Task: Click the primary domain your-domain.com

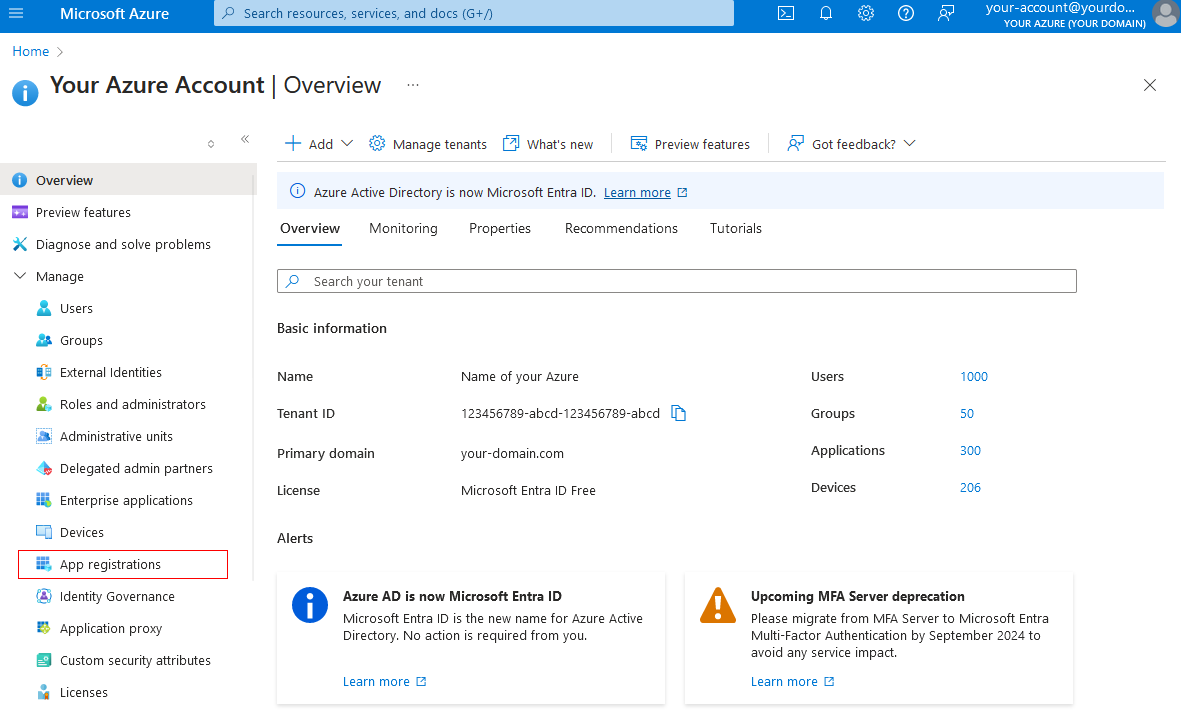Action: point(512,454)
